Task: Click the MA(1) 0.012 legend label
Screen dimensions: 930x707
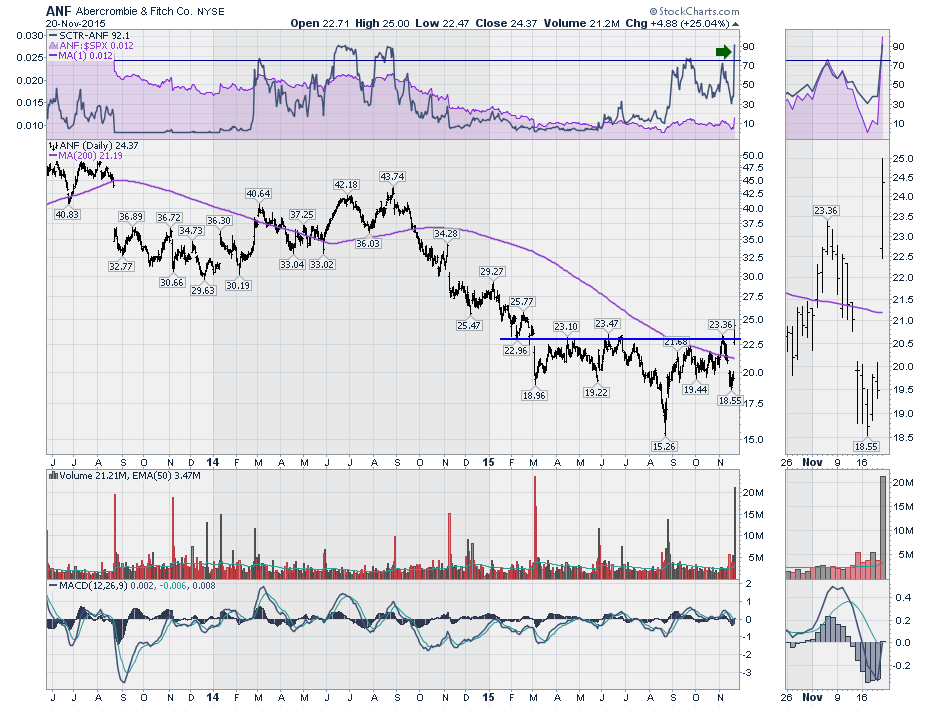Action: (x=81, y=55)
